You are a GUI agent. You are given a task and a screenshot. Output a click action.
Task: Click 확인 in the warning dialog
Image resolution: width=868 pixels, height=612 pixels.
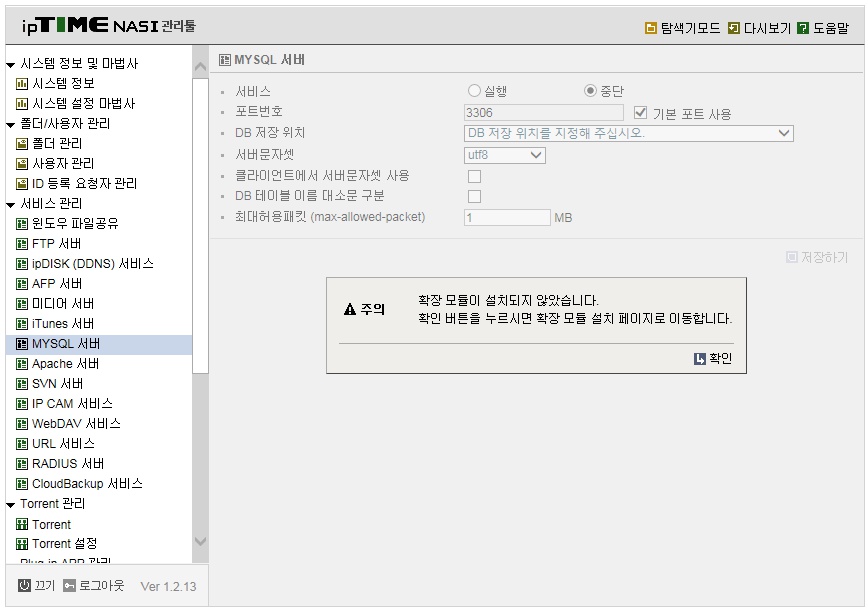tap(713, 359)
